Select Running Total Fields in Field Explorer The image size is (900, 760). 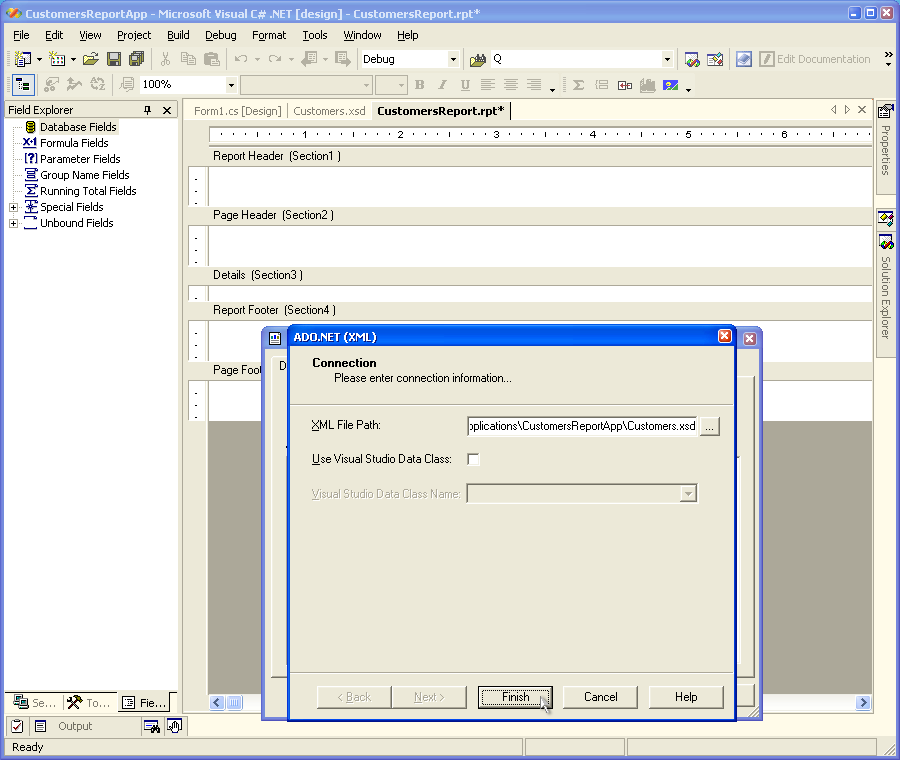[x=88, y=191]
